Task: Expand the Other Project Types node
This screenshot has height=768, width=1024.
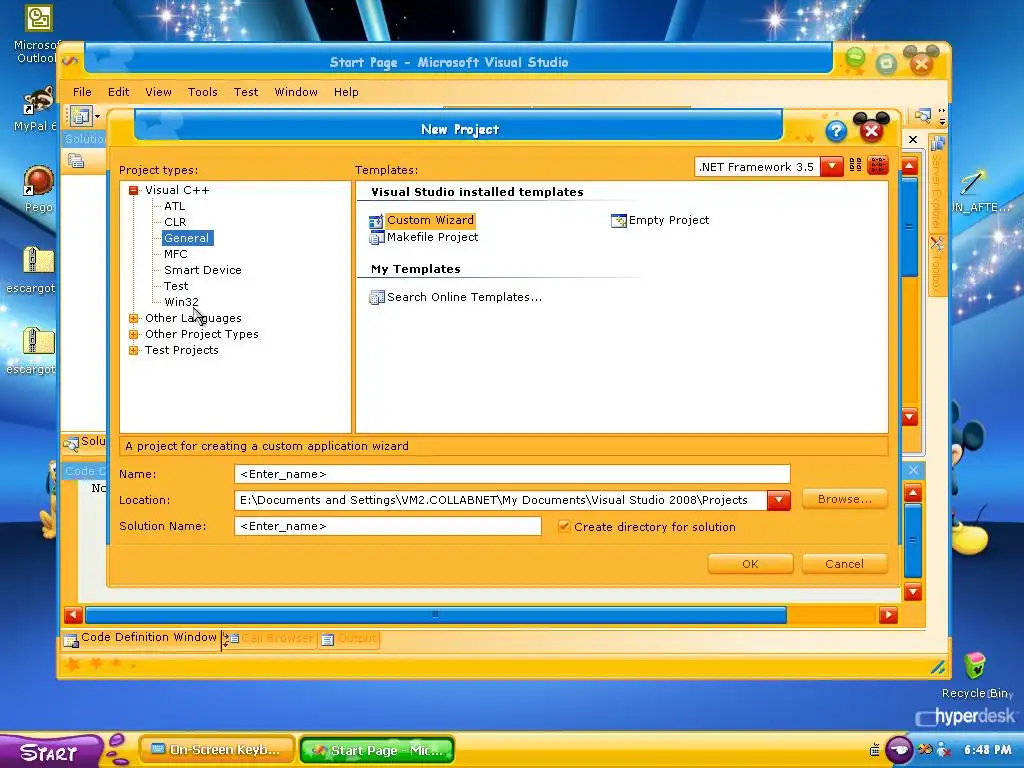Action: (133, 334)
